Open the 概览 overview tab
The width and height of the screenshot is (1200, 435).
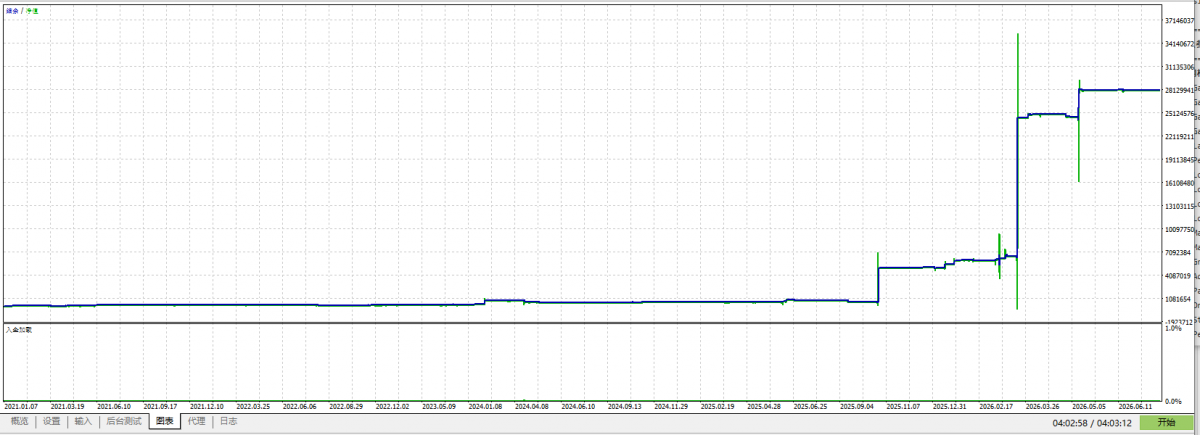(19, 421)
